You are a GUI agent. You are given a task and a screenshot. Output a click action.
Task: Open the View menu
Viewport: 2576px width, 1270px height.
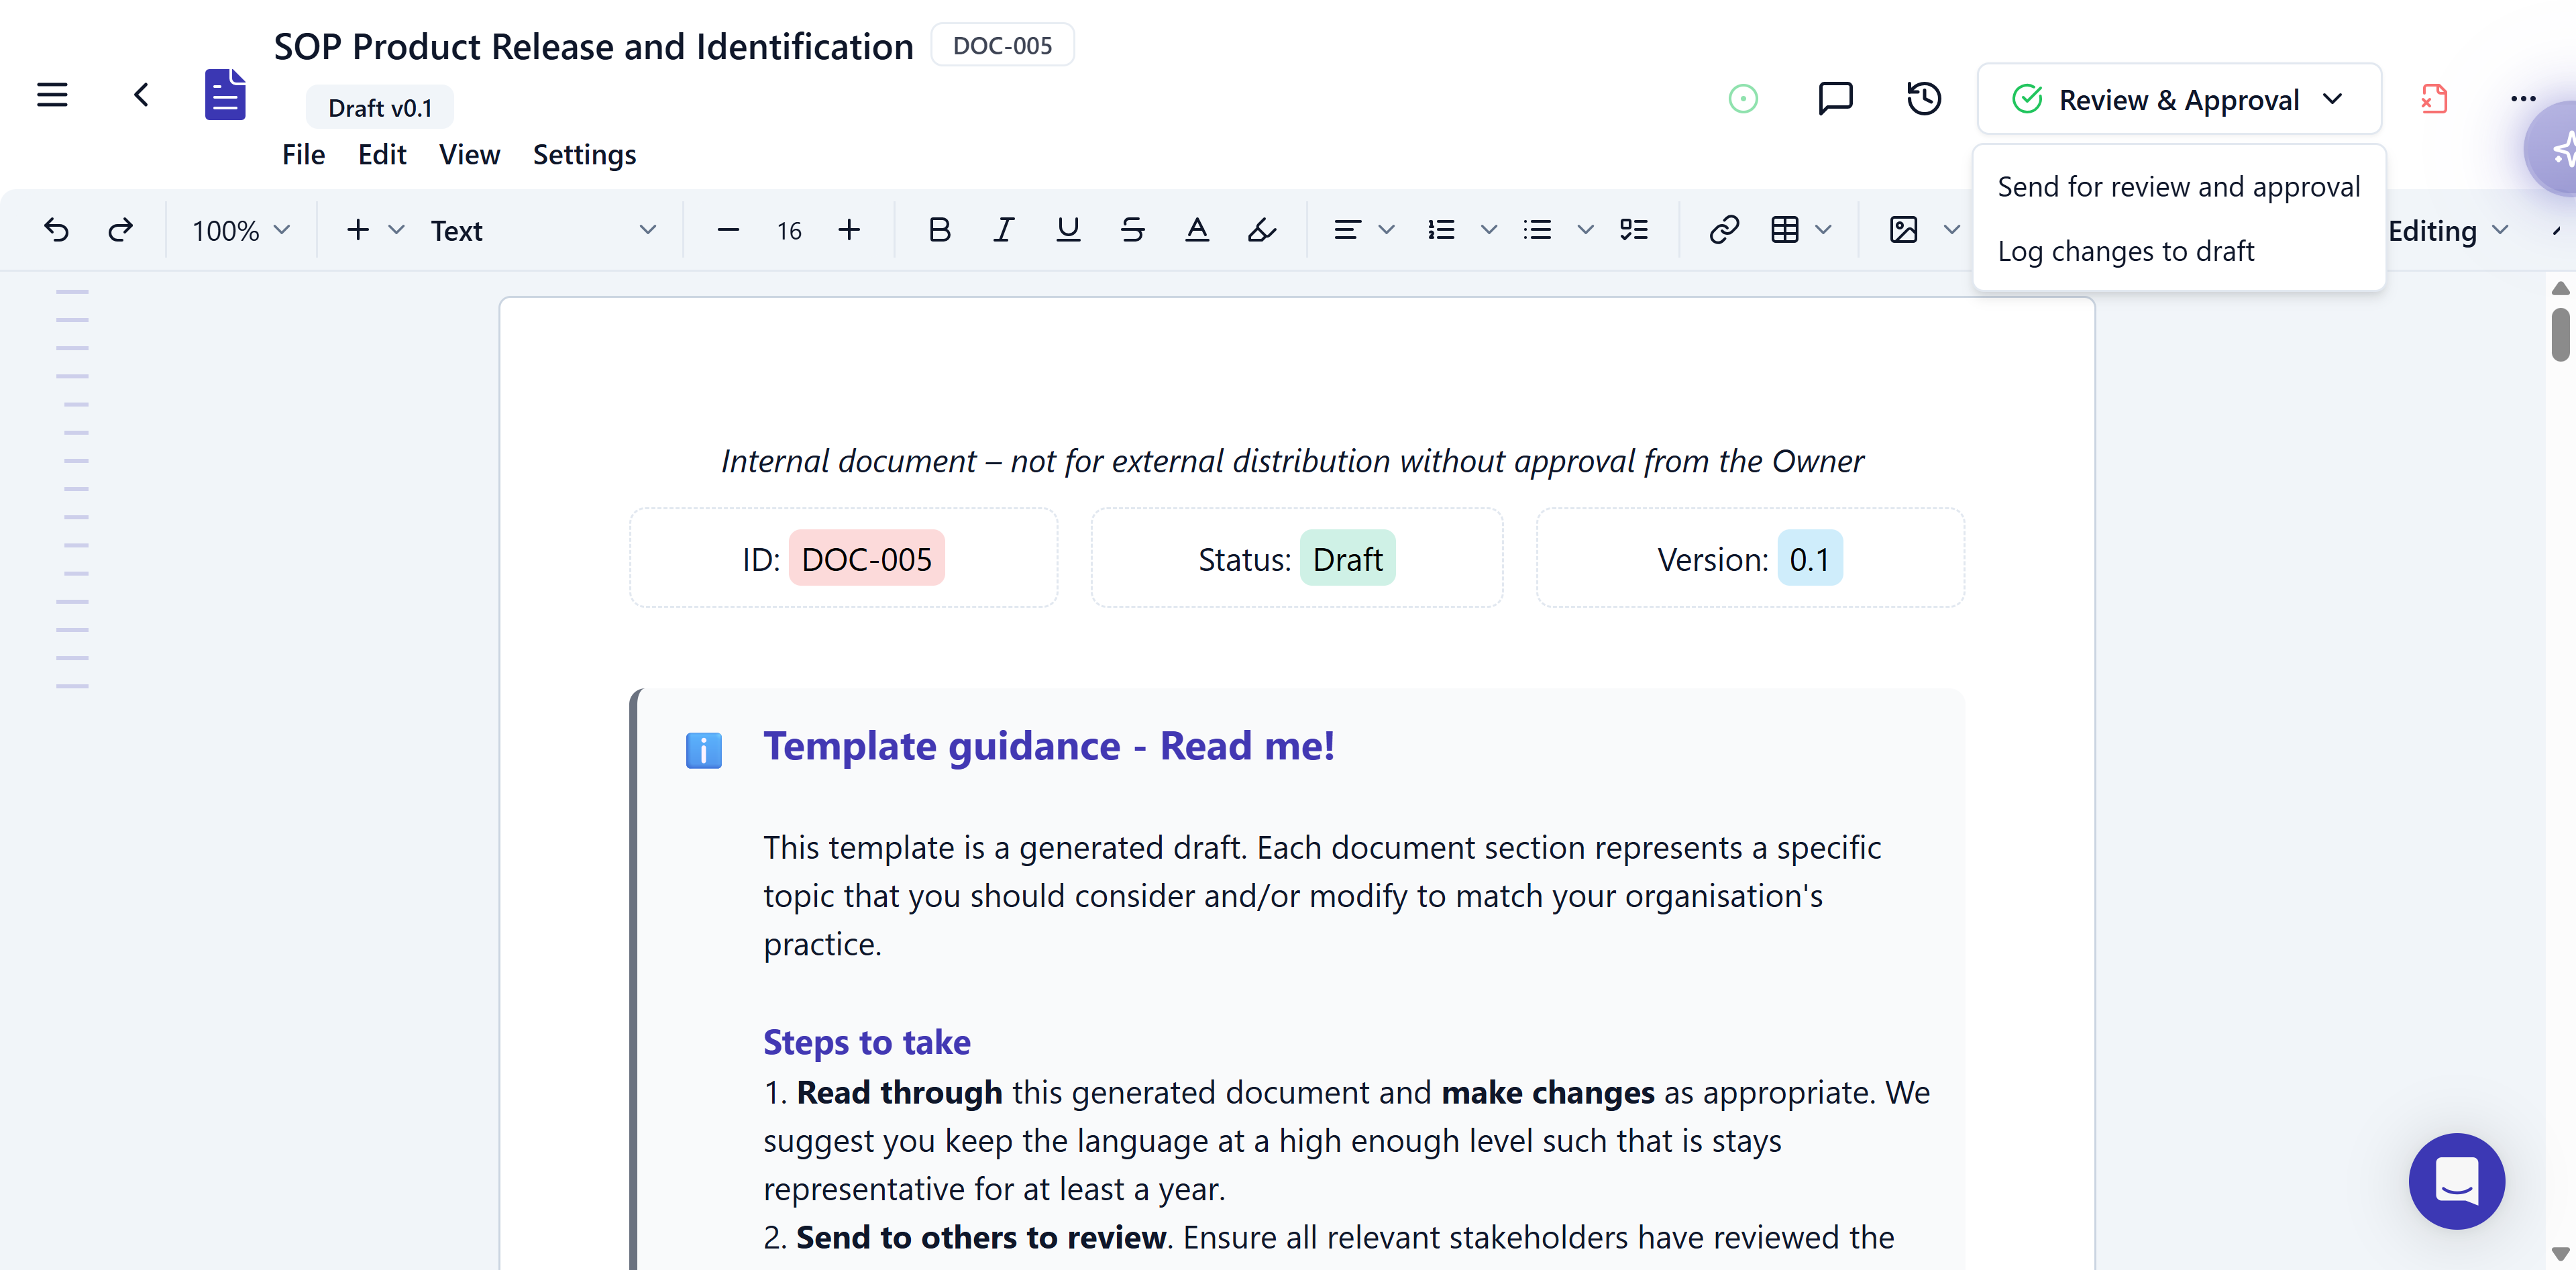coord(469,154)
